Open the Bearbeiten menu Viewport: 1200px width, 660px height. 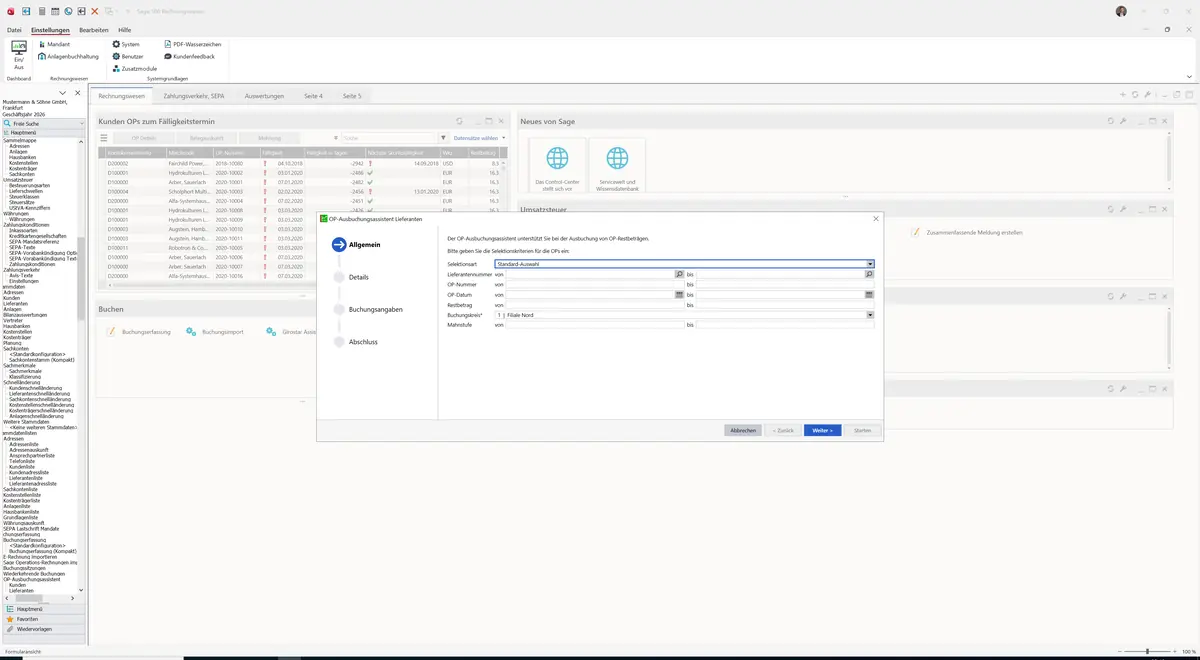[94, 30]
